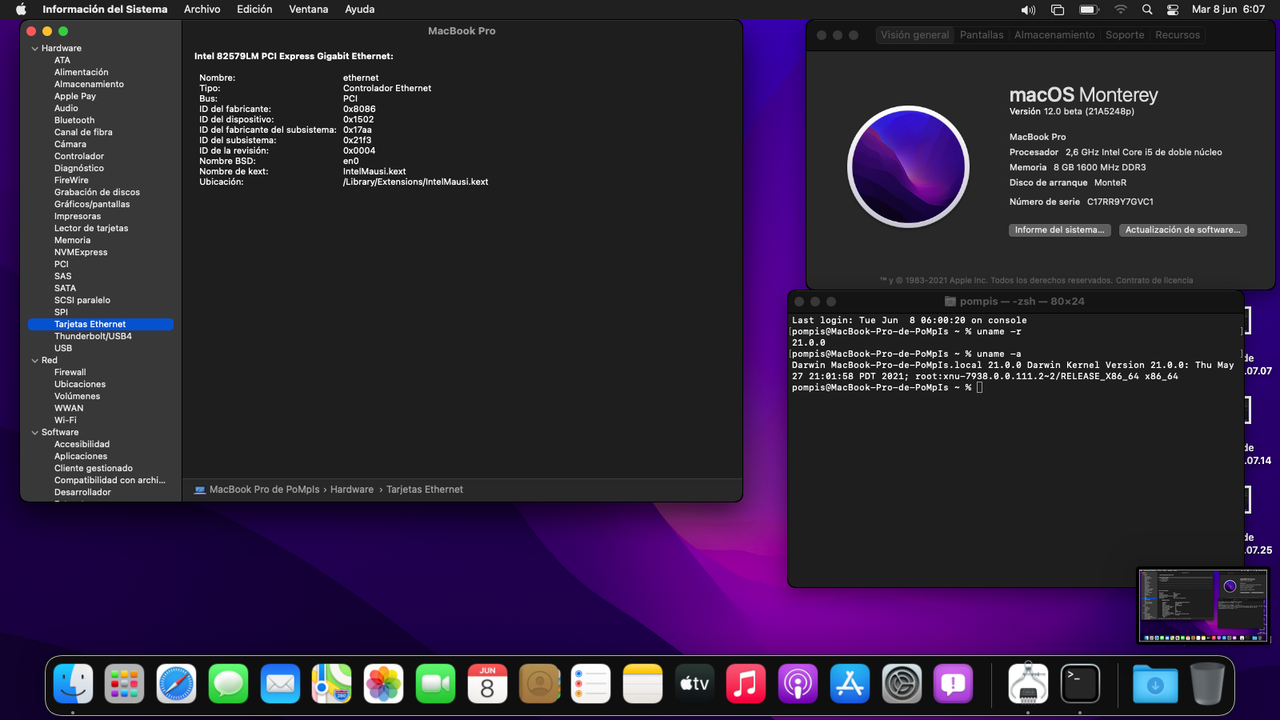Switch to the Pantallas tab
This screenshot has width=1280, height=720.
(981, 35)
